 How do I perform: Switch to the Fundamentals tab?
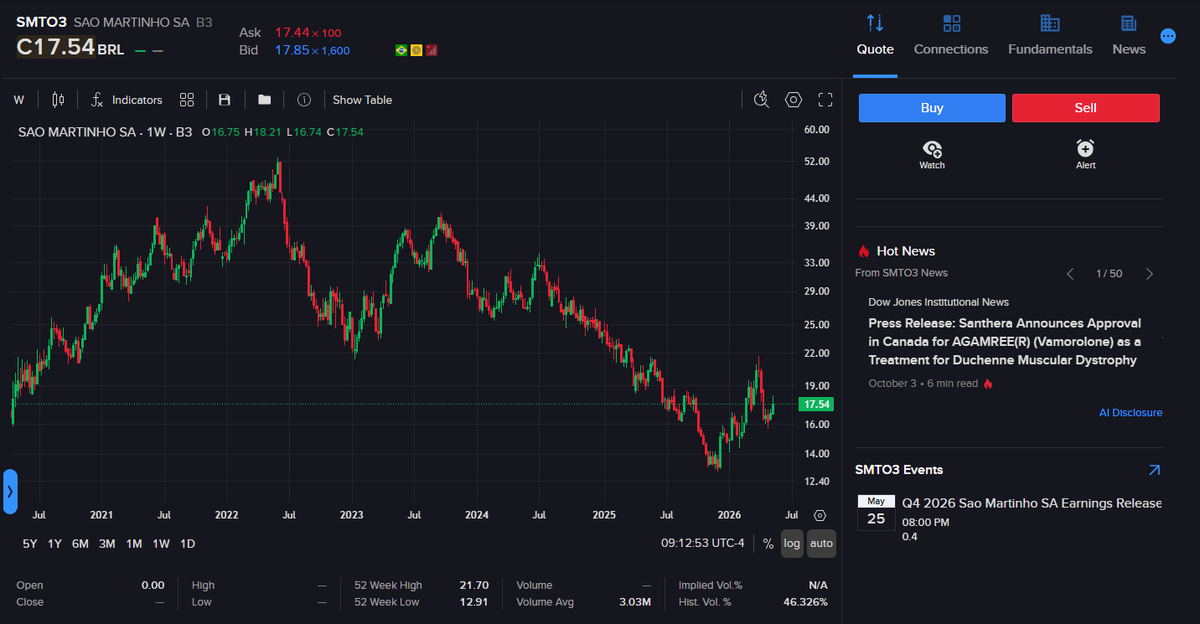tap(1050, 49)
